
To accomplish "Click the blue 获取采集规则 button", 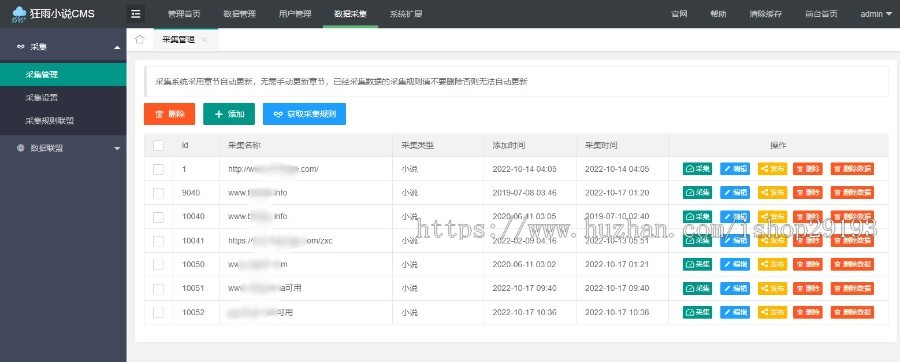I will (304, 114).
